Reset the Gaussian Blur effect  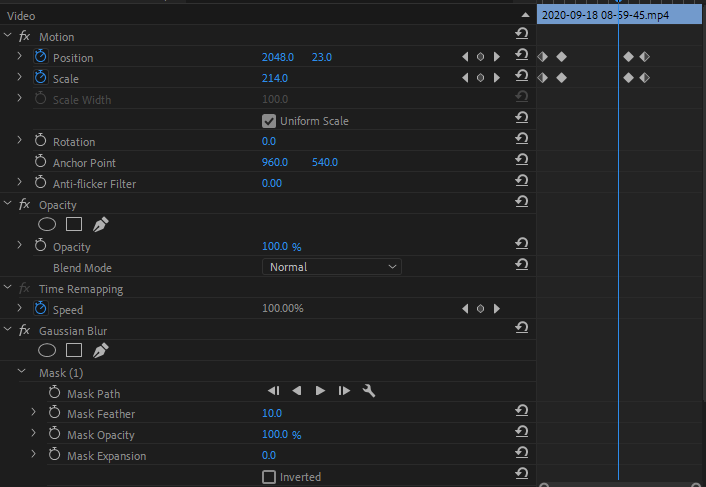[521, 328]
